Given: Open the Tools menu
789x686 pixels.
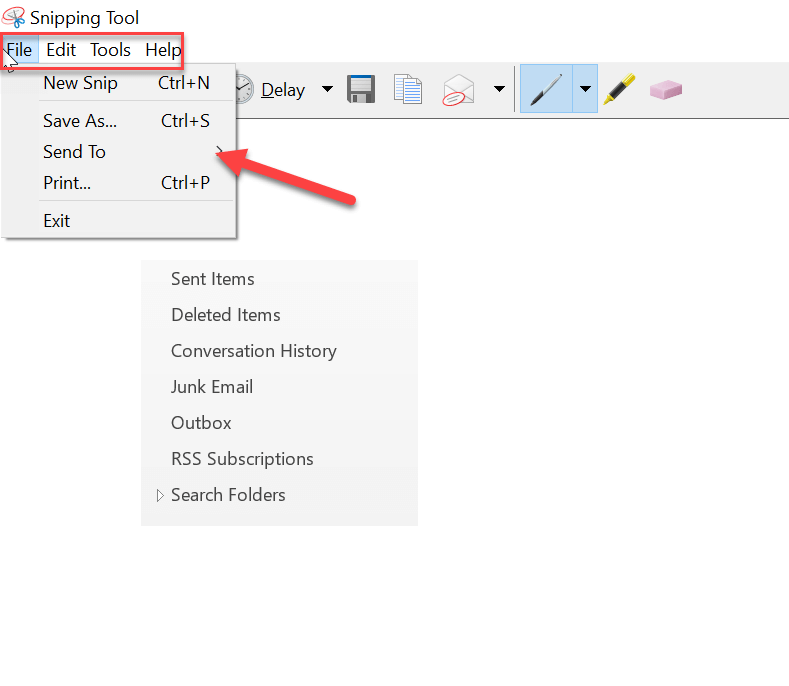Looking at the screenshot, I should tap(110, 50).
